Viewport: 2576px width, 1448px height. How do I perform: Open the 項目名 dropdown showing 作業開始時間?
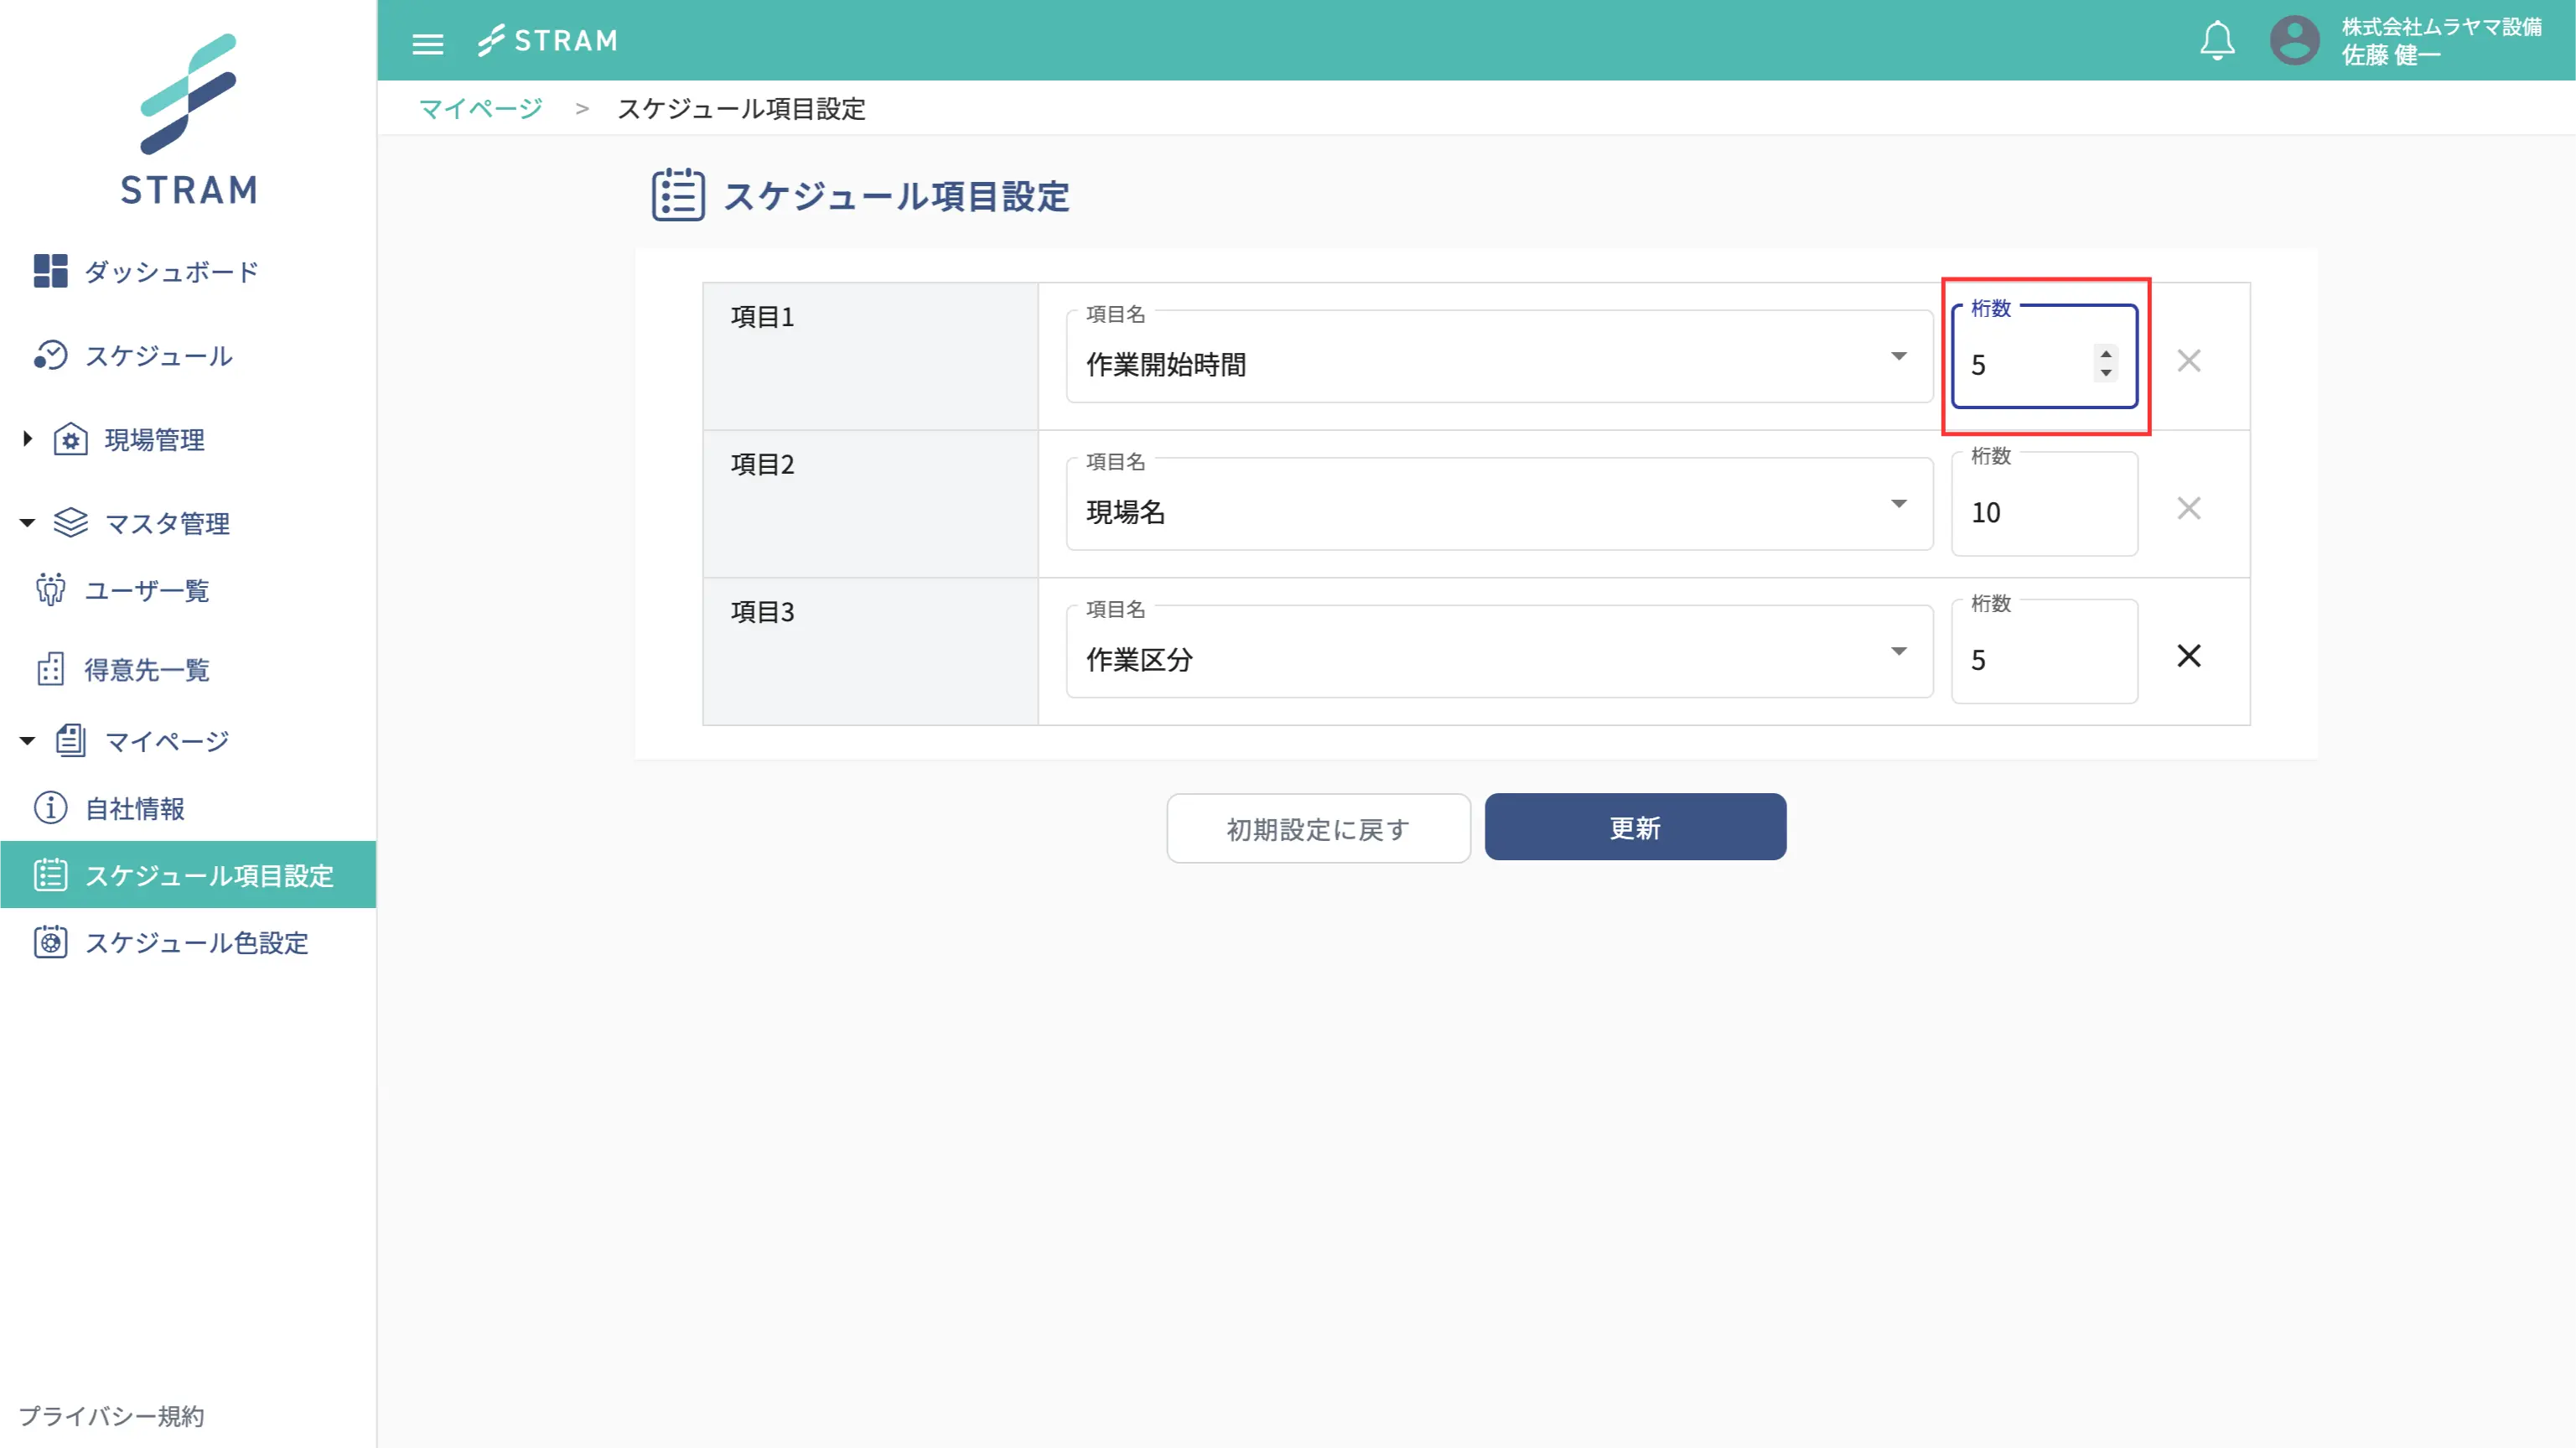tap(1898, 356)
